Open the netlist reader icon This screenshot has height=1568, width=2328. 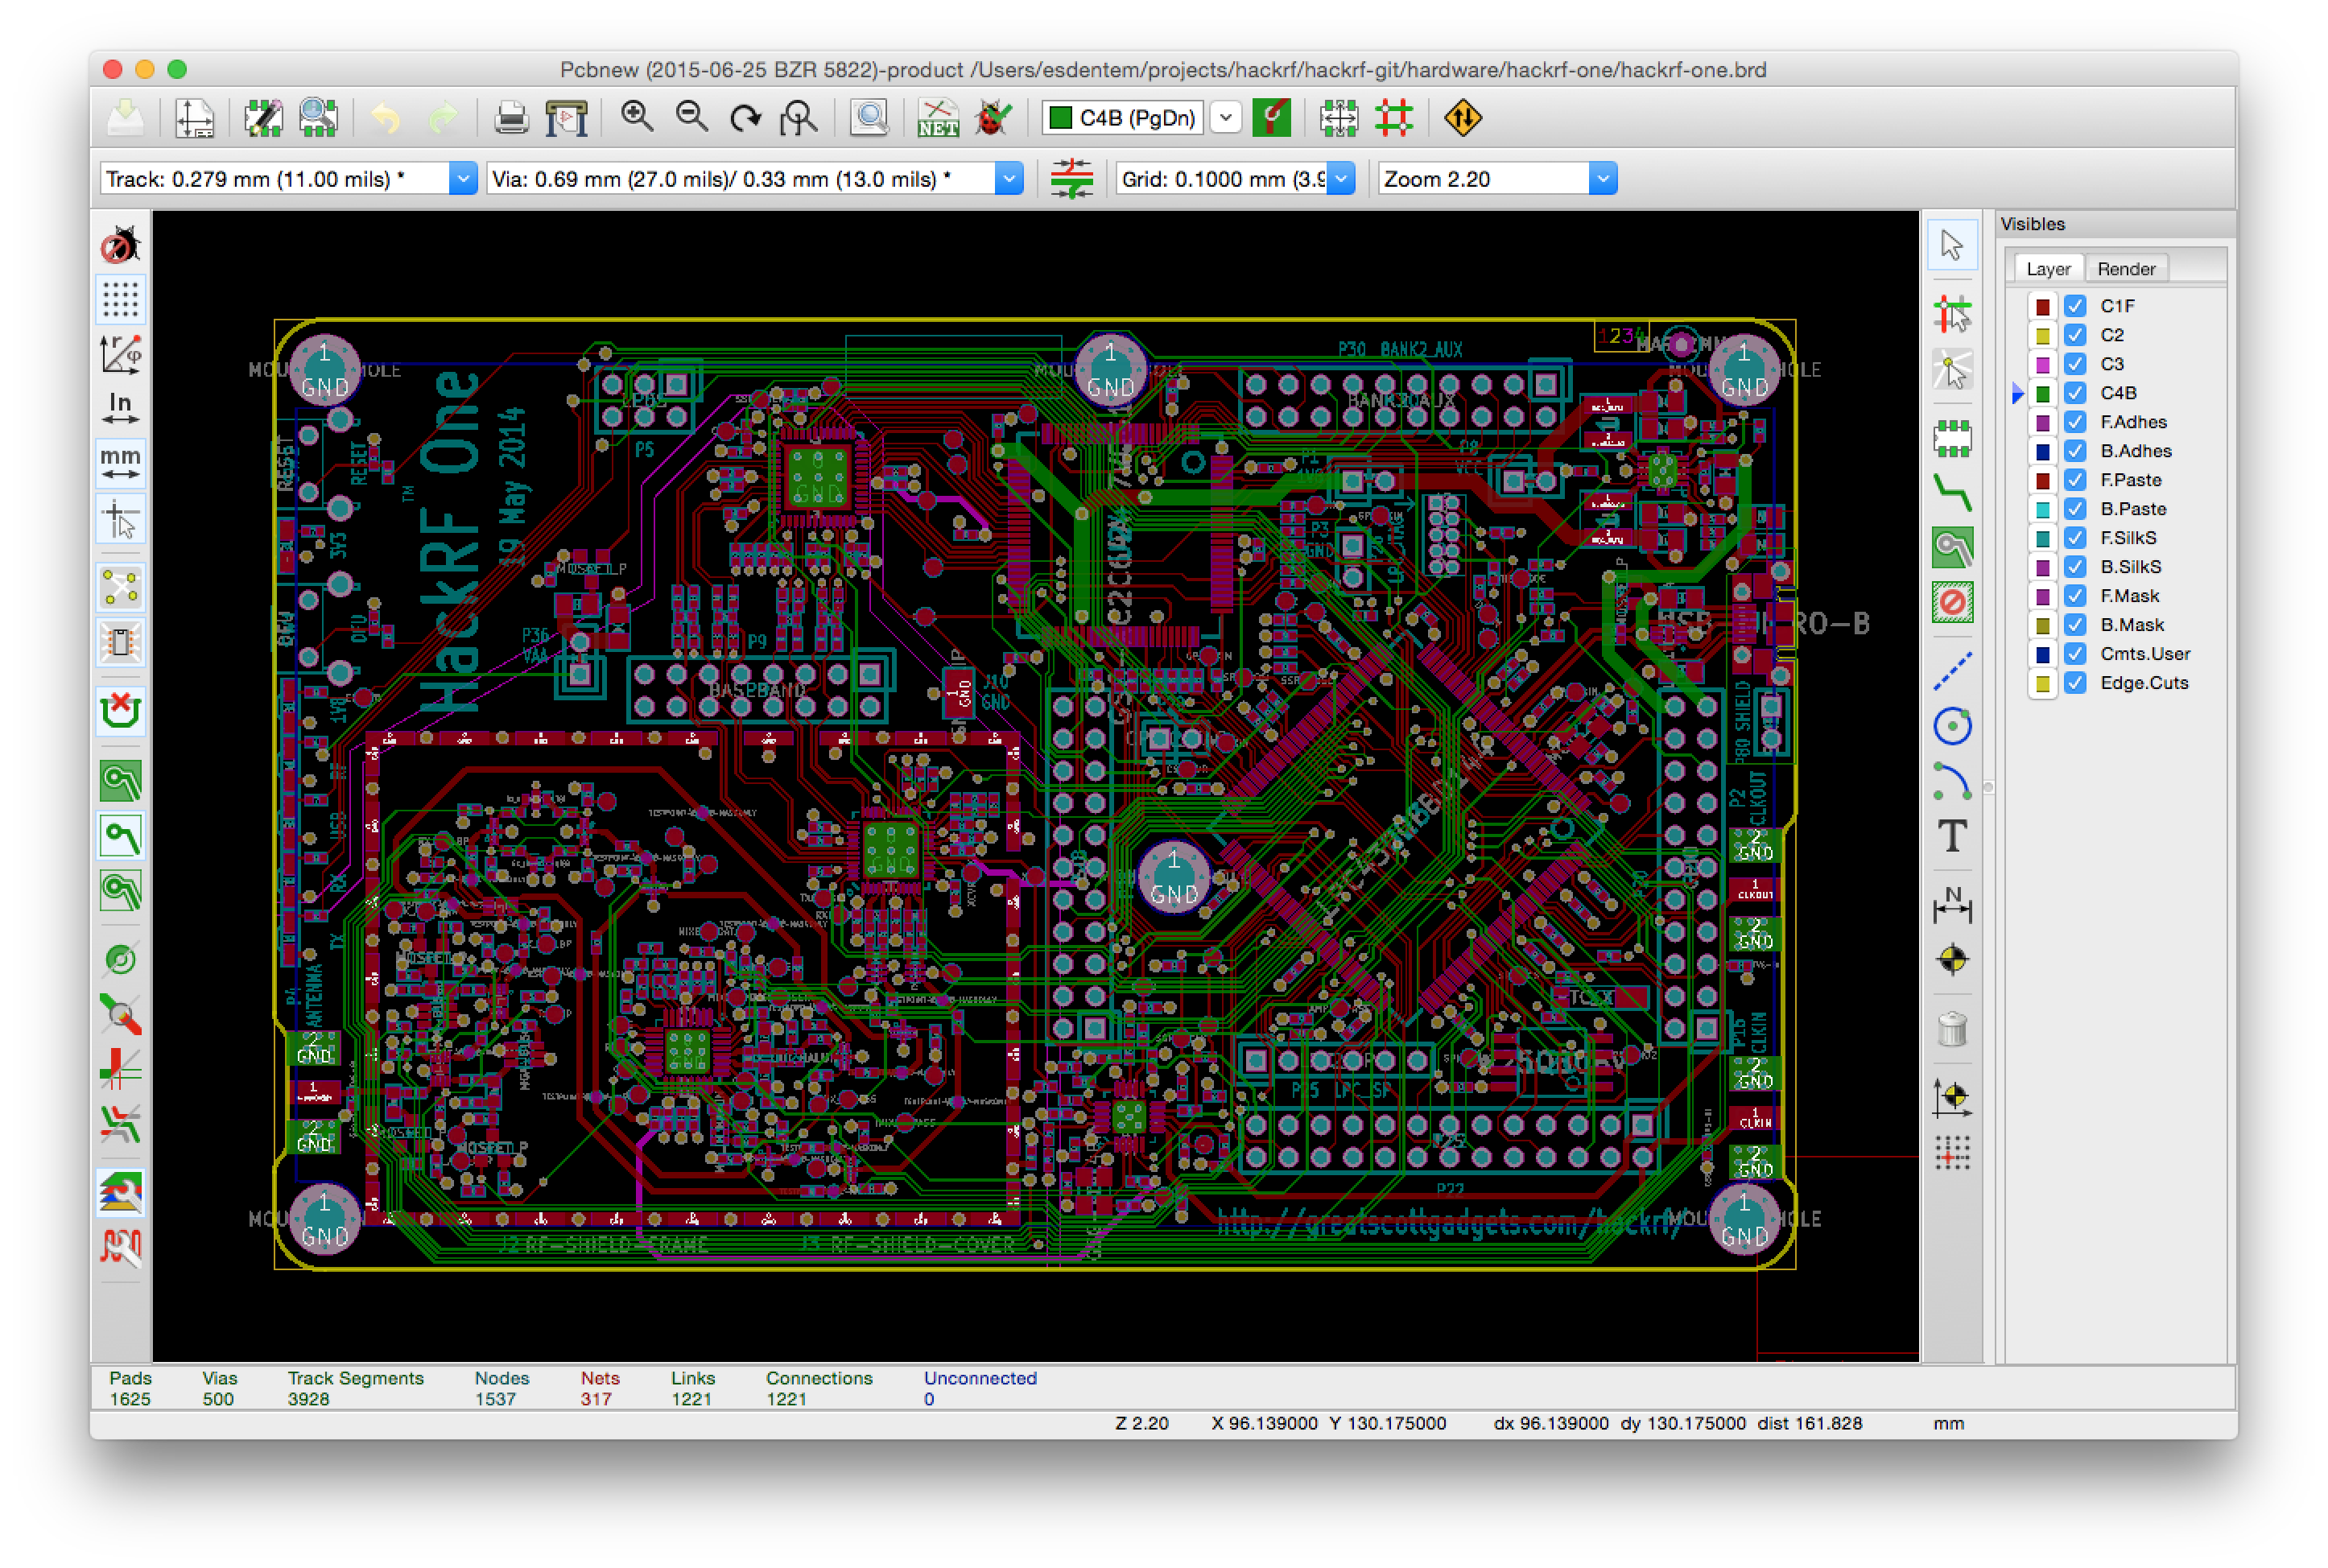(x=938, y=118)
